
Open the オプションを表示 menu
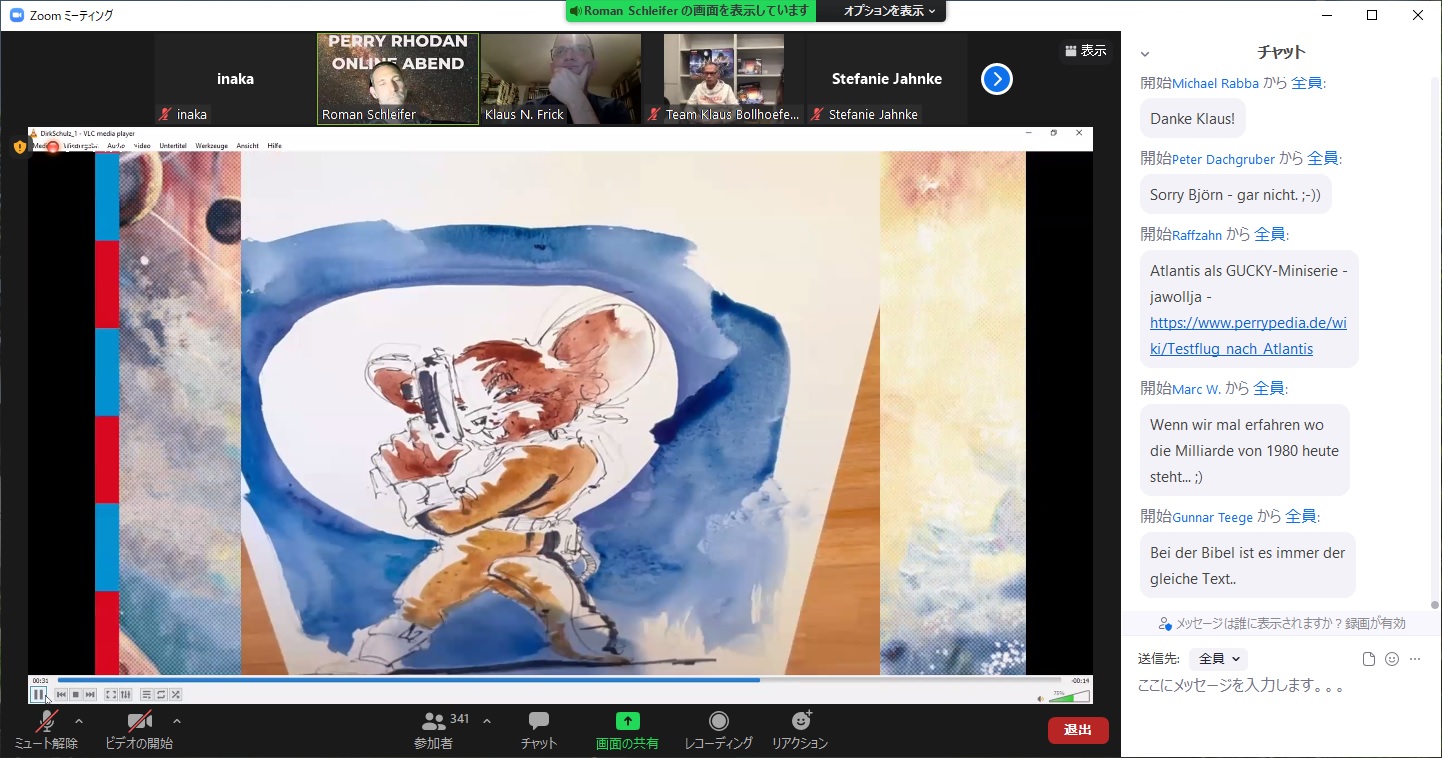point(889,11)
